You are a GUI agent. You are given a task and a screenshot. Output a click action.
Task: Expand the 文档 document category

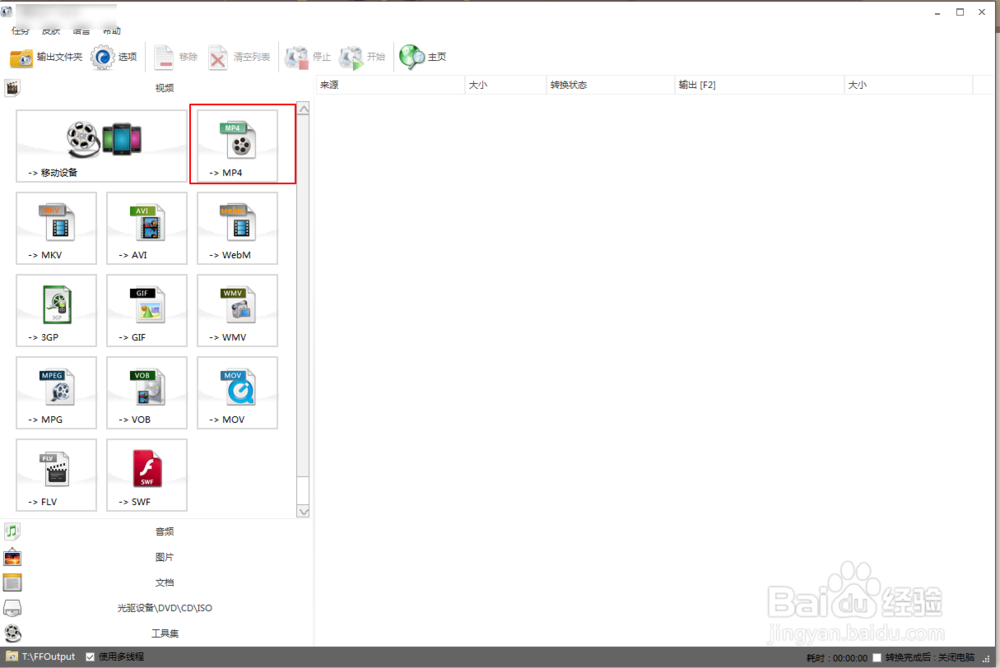click(156, 583)
